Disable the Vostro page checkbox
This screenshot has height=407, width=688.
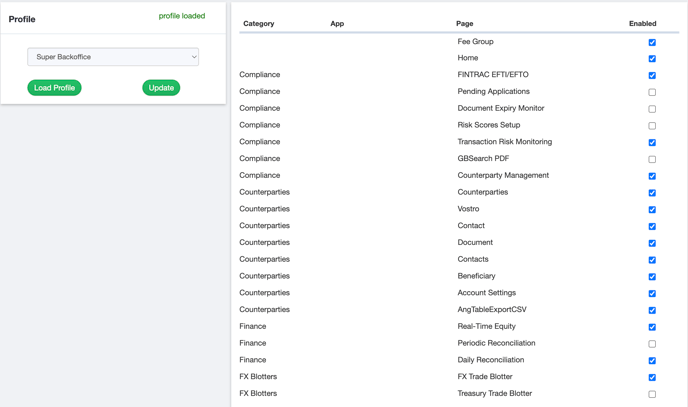pyautogui.click(x=652, y=210)
